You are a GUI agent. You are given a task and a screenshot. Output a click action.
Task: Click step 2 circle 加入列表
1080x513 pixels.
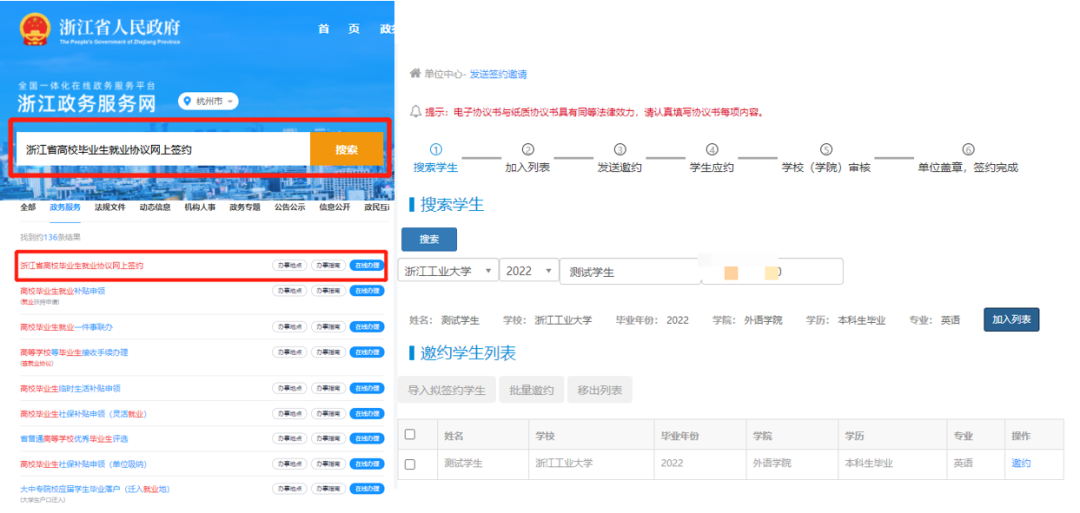pyautogui.click(x=527, y=149)
